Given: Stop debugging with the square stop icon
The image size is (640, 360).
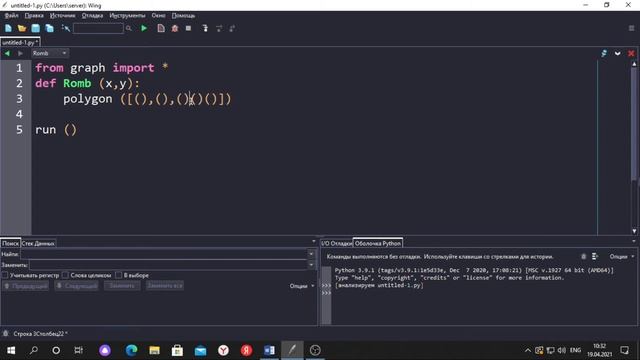Looking at the screenshot, I should [188, 28].
